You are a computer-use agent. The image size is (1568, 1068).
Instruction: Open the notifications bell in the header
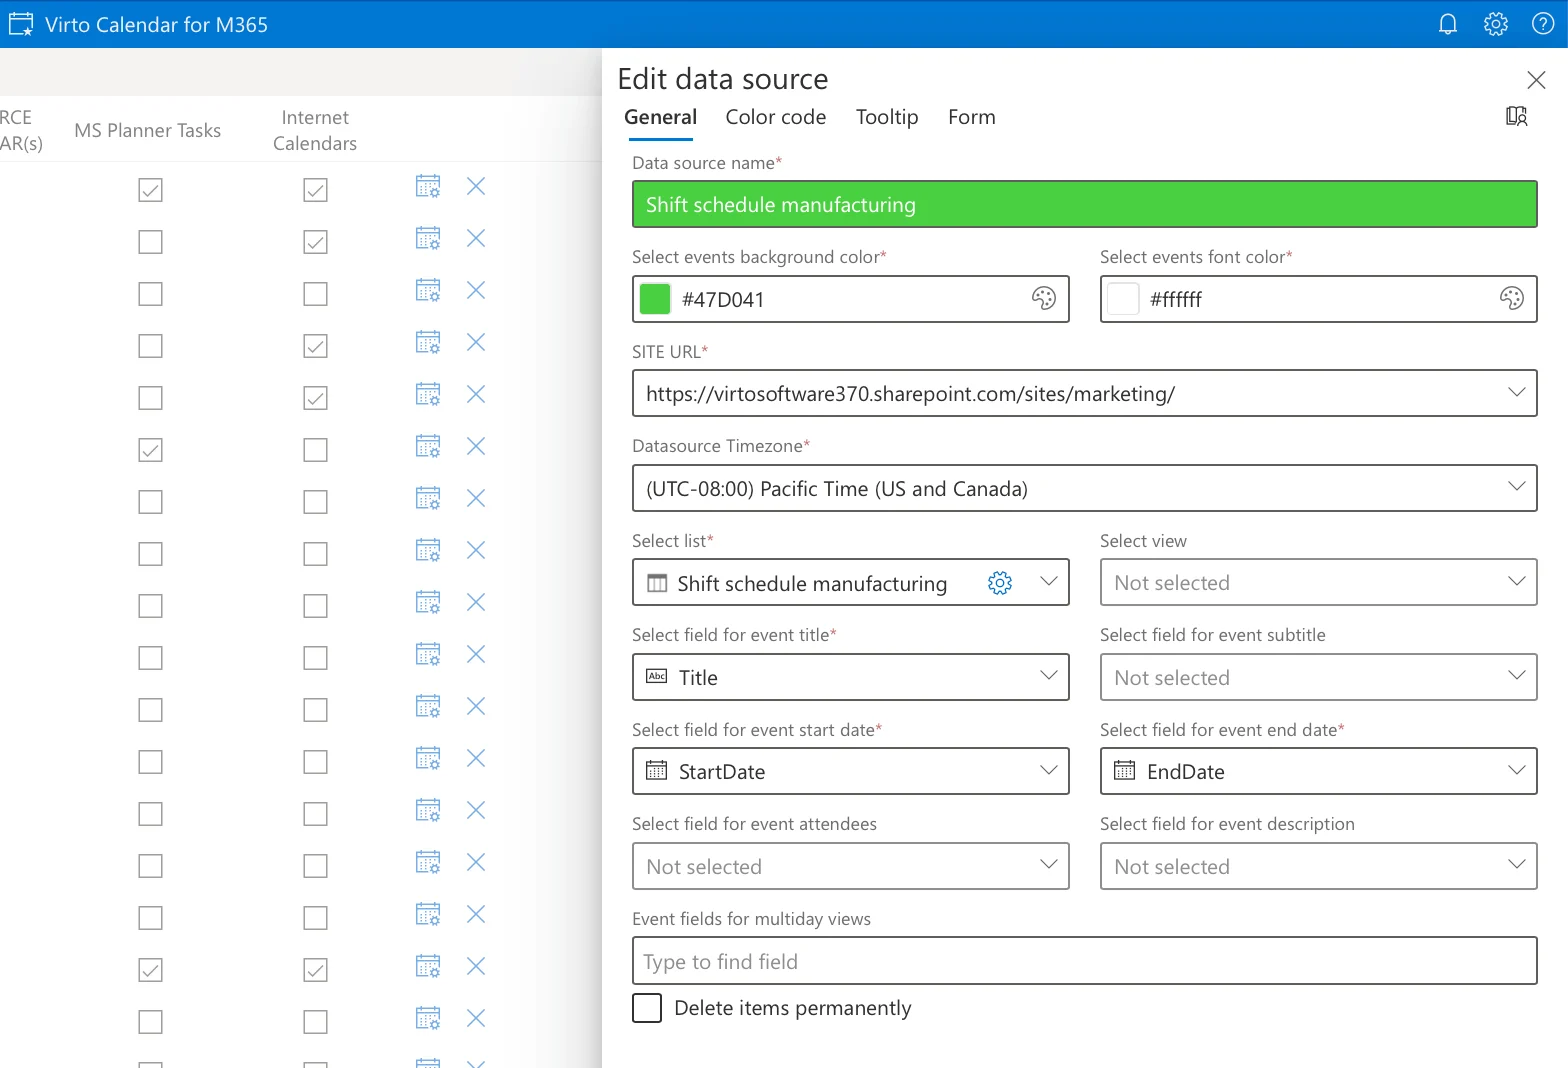[1447, 24]
